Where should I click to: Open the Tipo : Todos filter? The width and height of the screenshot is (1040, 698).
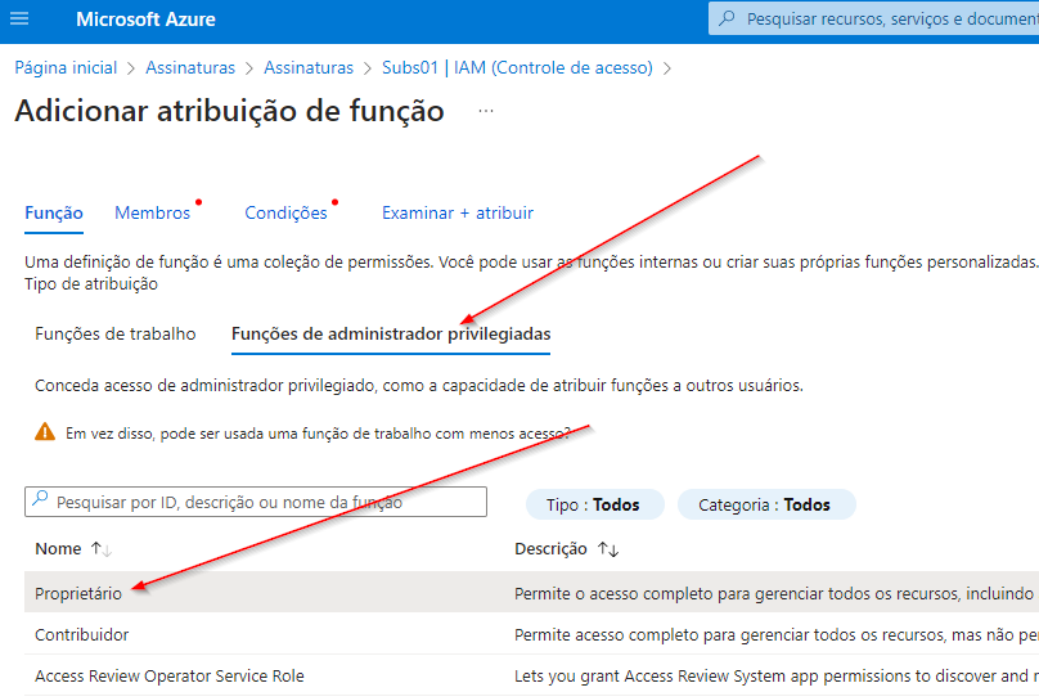(594, 505)
